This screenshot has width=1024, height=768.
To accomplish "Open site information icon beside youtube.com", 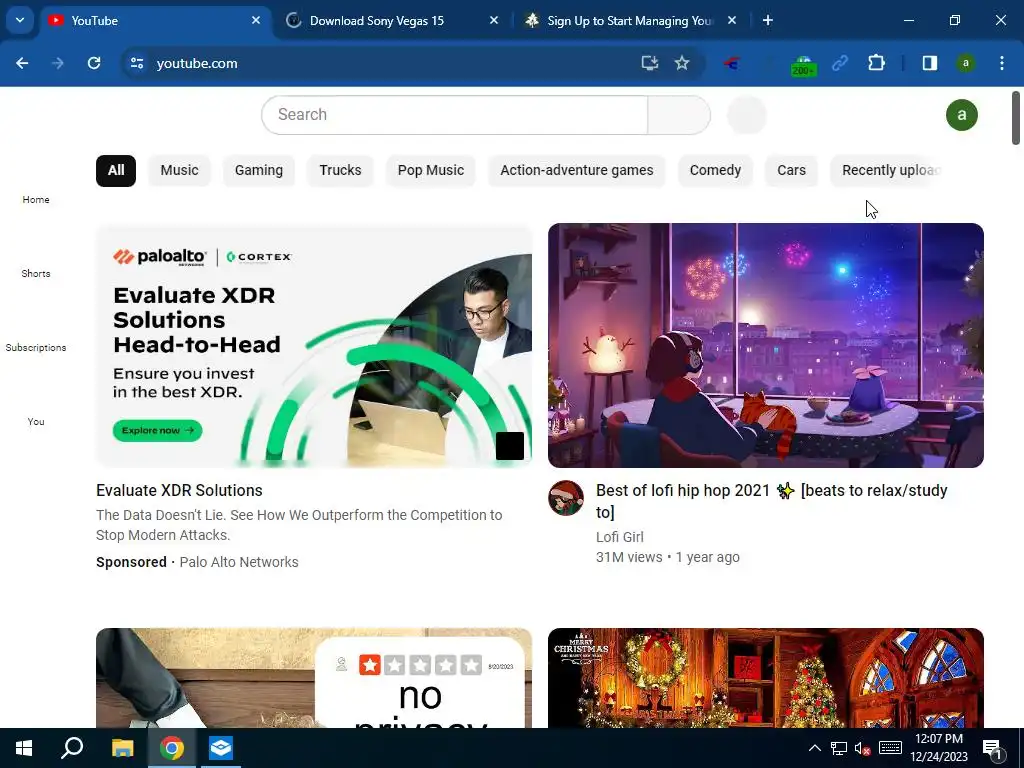I will pos(137,63).
